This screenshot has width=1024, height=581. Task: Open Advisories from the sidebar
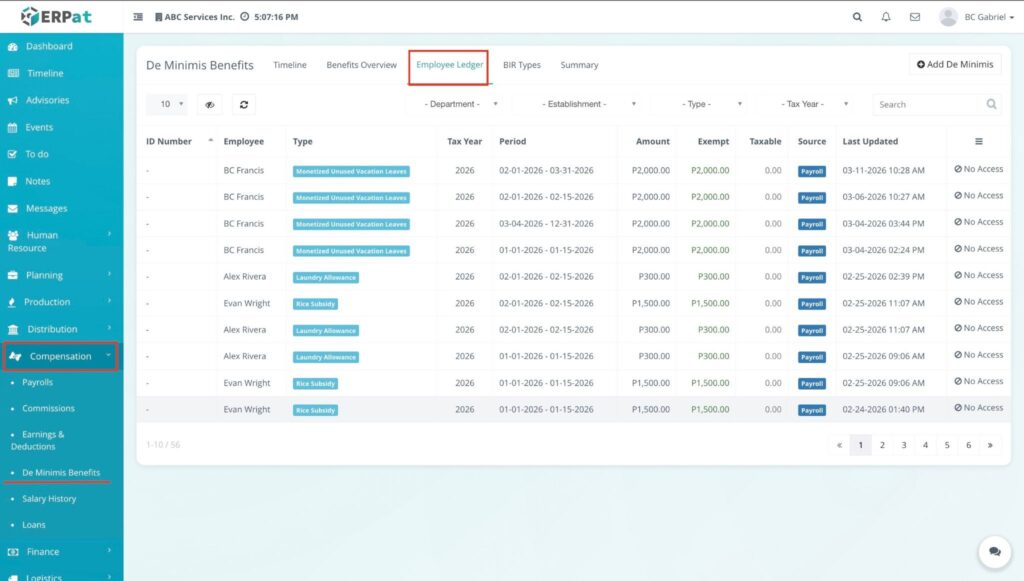click(x=47, y=100)
